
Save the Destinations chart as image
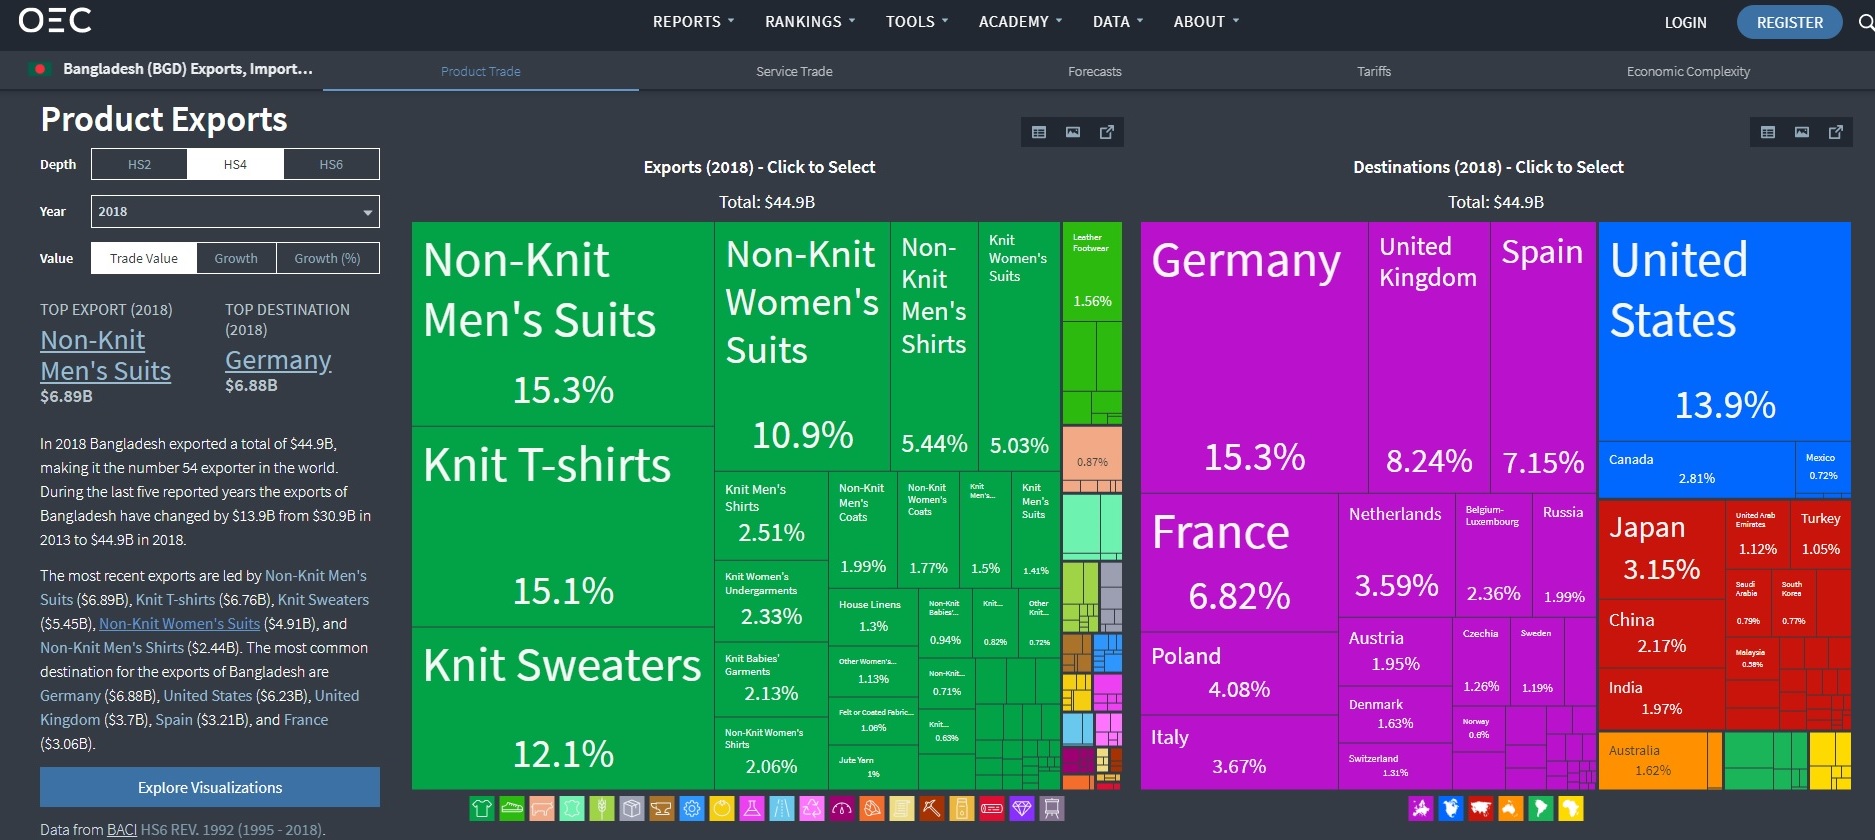[1802, 132]
